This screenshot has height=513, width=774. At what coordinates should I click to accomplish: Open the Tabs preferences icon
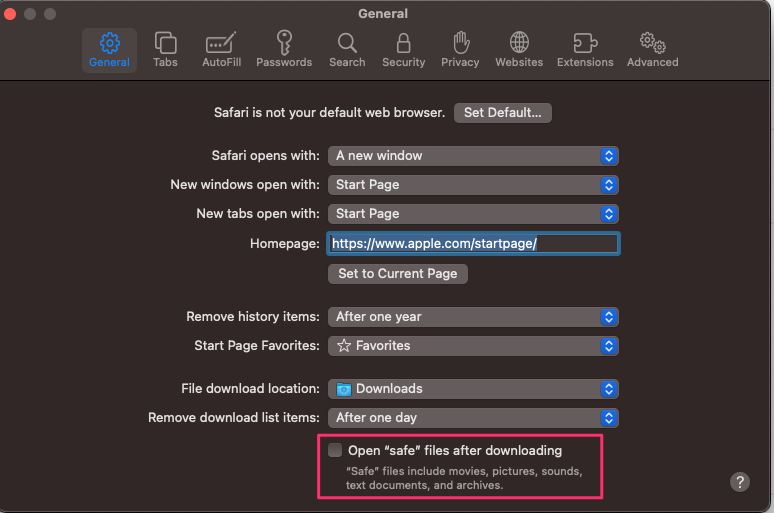pos(165,44)
